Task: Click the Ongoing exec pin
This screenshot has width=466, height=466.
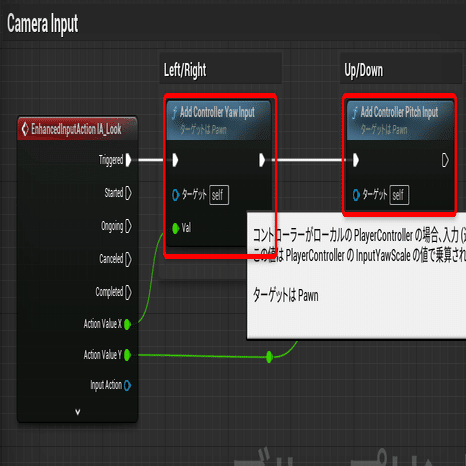Action: pos(128,226)
